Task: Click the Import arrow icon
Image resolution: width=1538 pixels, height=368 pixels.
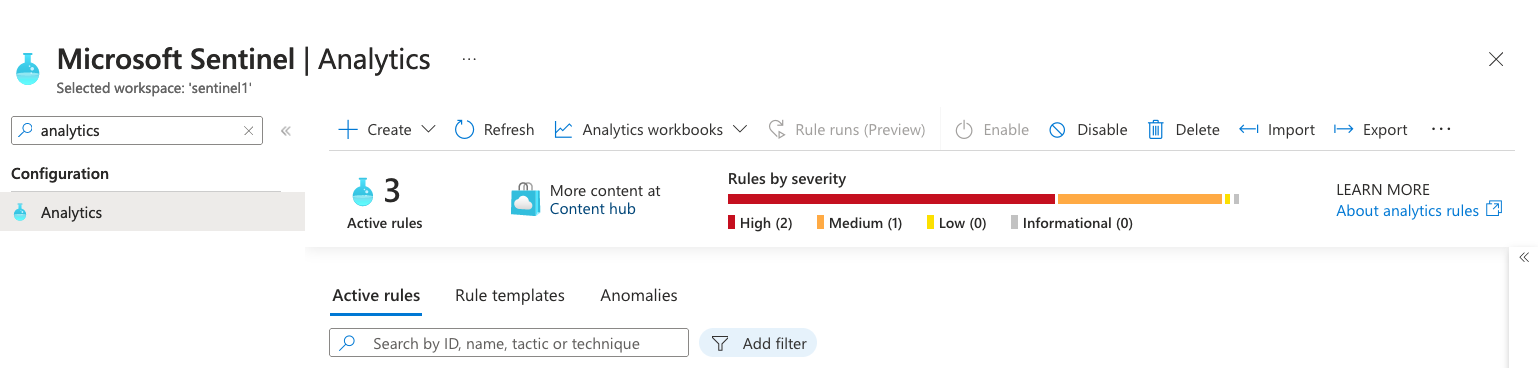Action: pyautogui.click(x=1248, y=130)
